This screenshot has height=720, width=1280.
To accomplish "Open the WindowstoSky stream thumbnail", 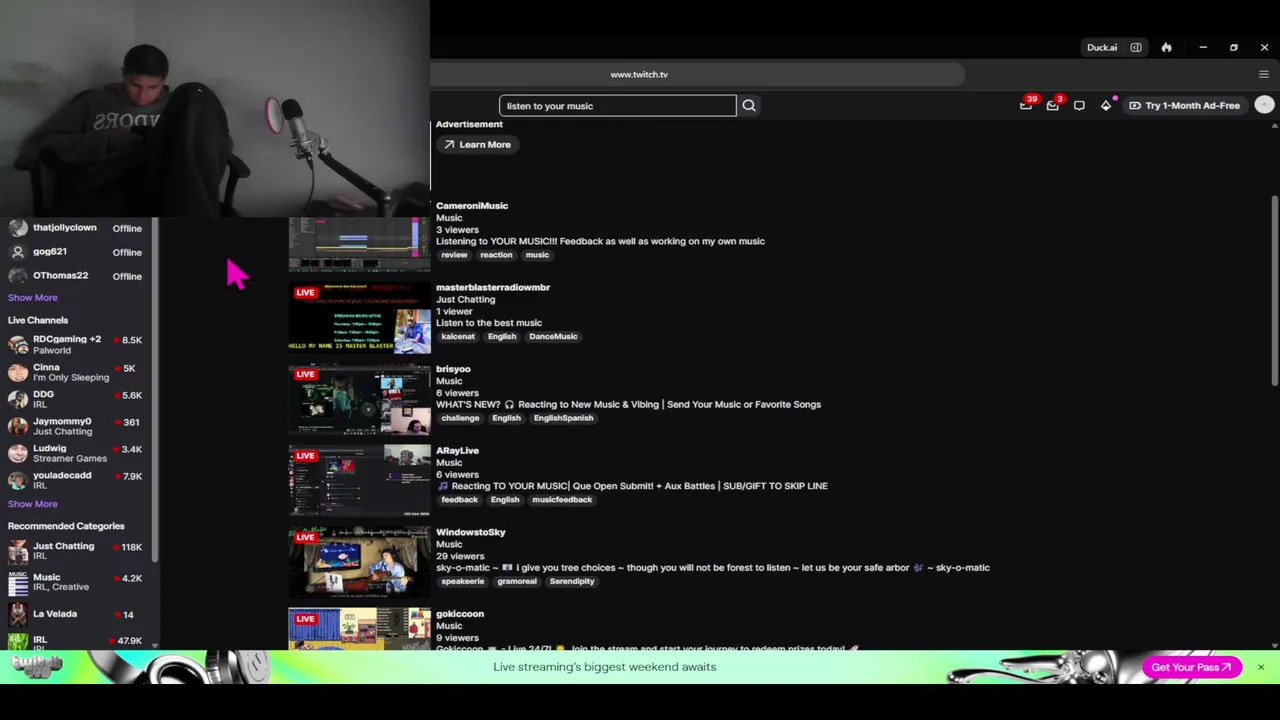I will [359, 563].
